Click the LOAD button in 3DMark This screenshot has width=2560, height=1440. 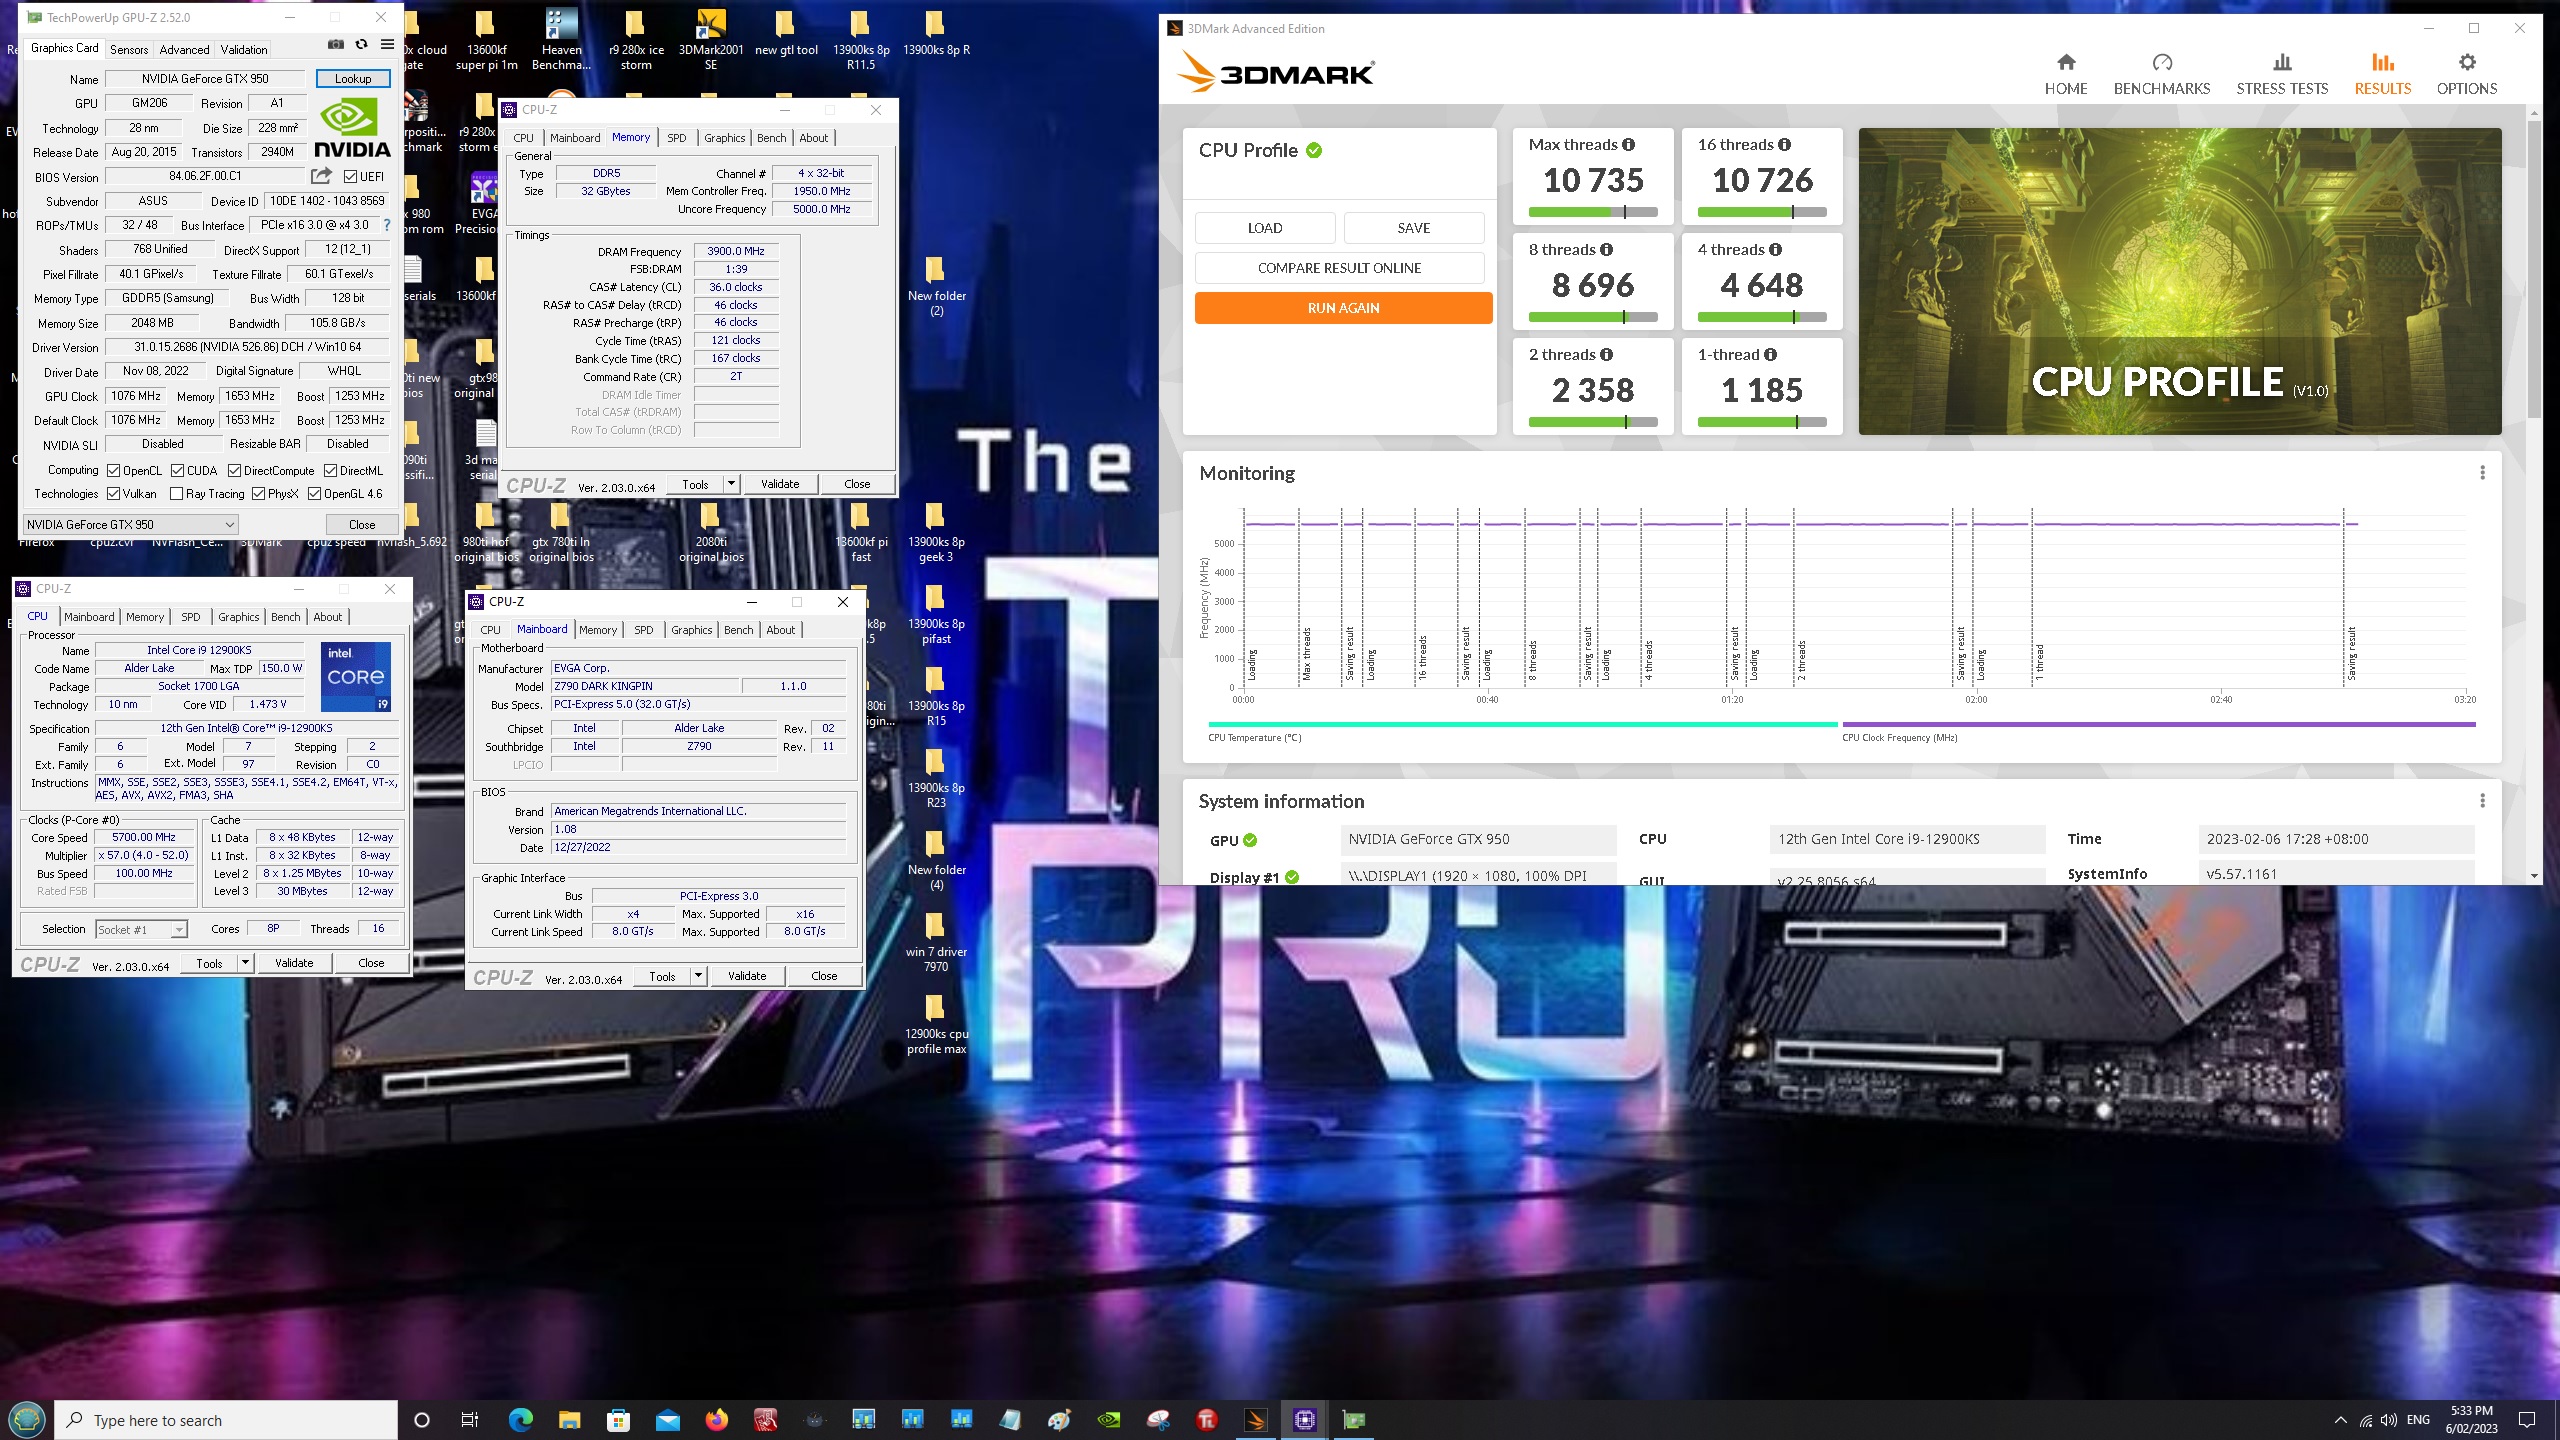1265,228
